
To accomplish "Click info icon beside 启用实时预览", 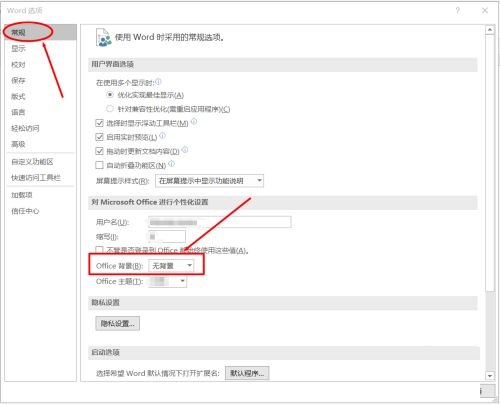I will point(162,136).
